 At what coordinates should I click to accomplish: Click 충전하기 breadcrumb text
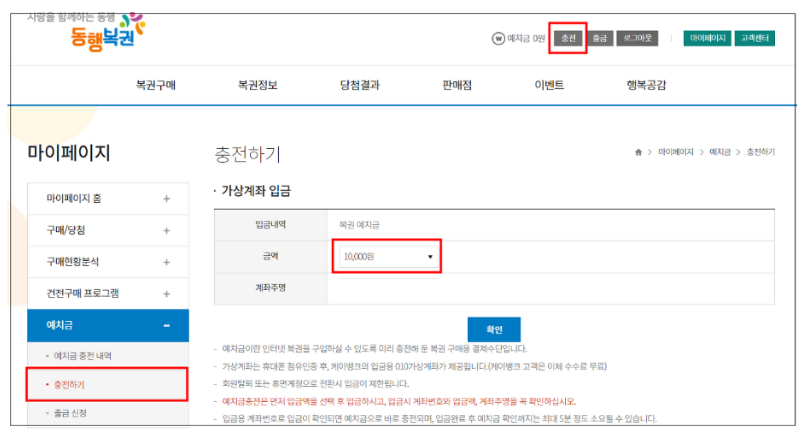tap(760, 152)
